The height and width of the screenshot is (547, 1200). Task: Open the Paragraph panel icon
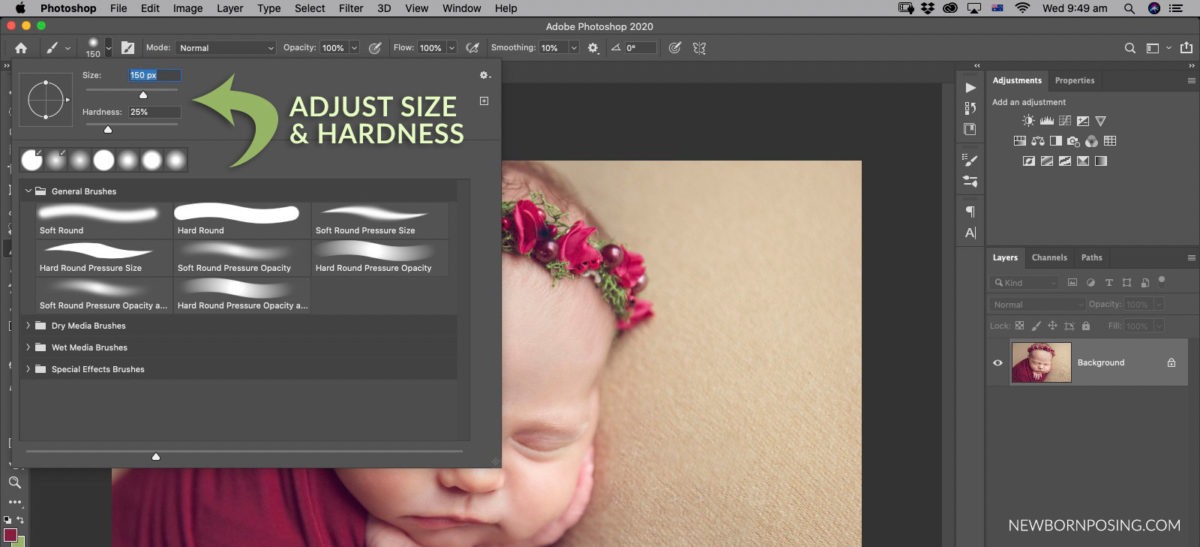(970, 211)
